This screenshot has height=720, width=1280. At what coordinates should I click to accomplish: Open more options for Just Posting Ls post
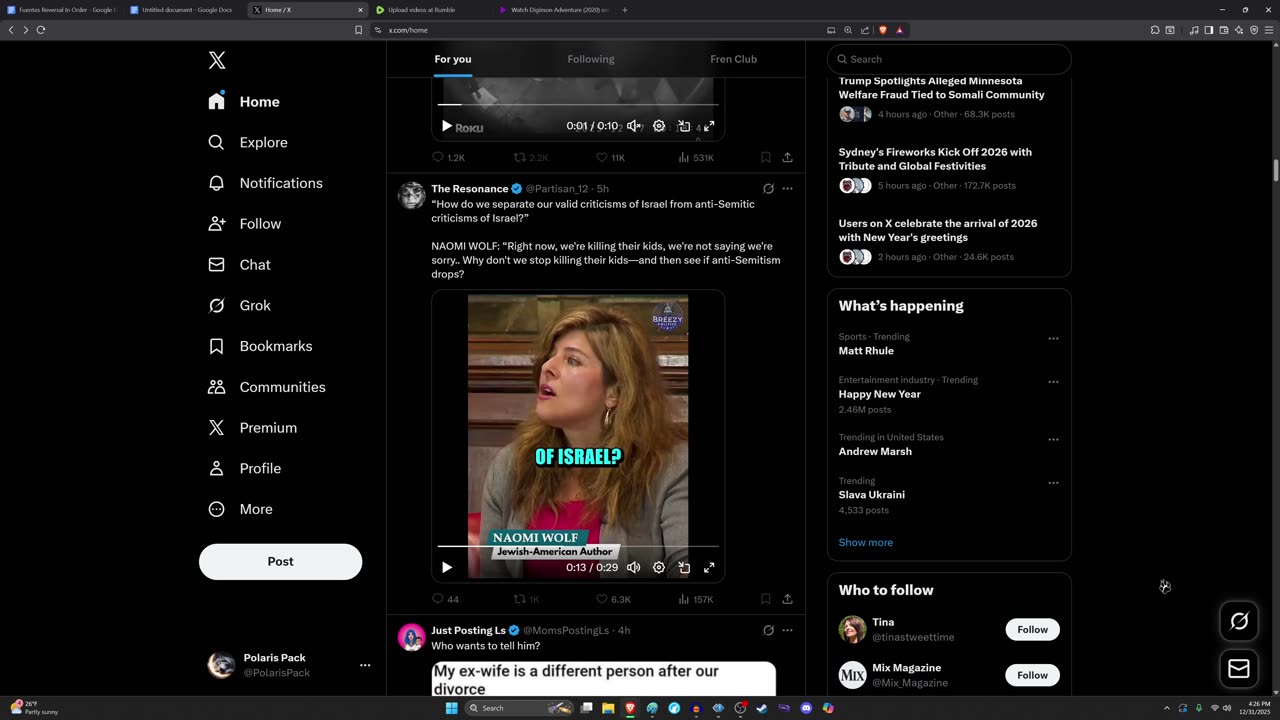pyautogui.click(x=787, y=630)
